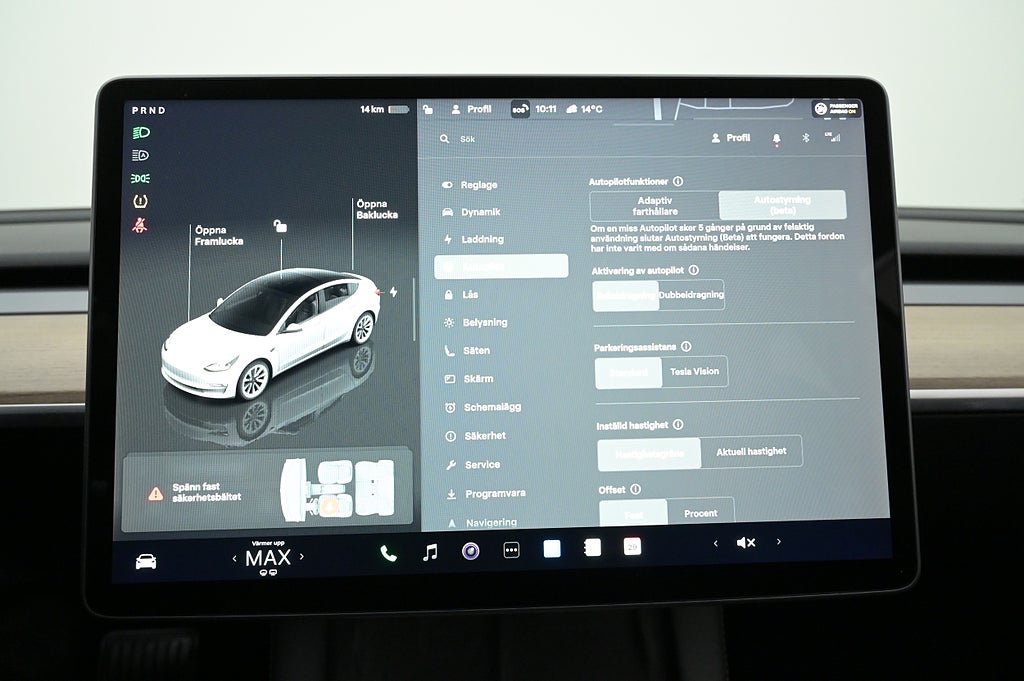This screenshot has width=1024, height=681.
Task: Go to Belysning settings
Action: click(485, 323)
